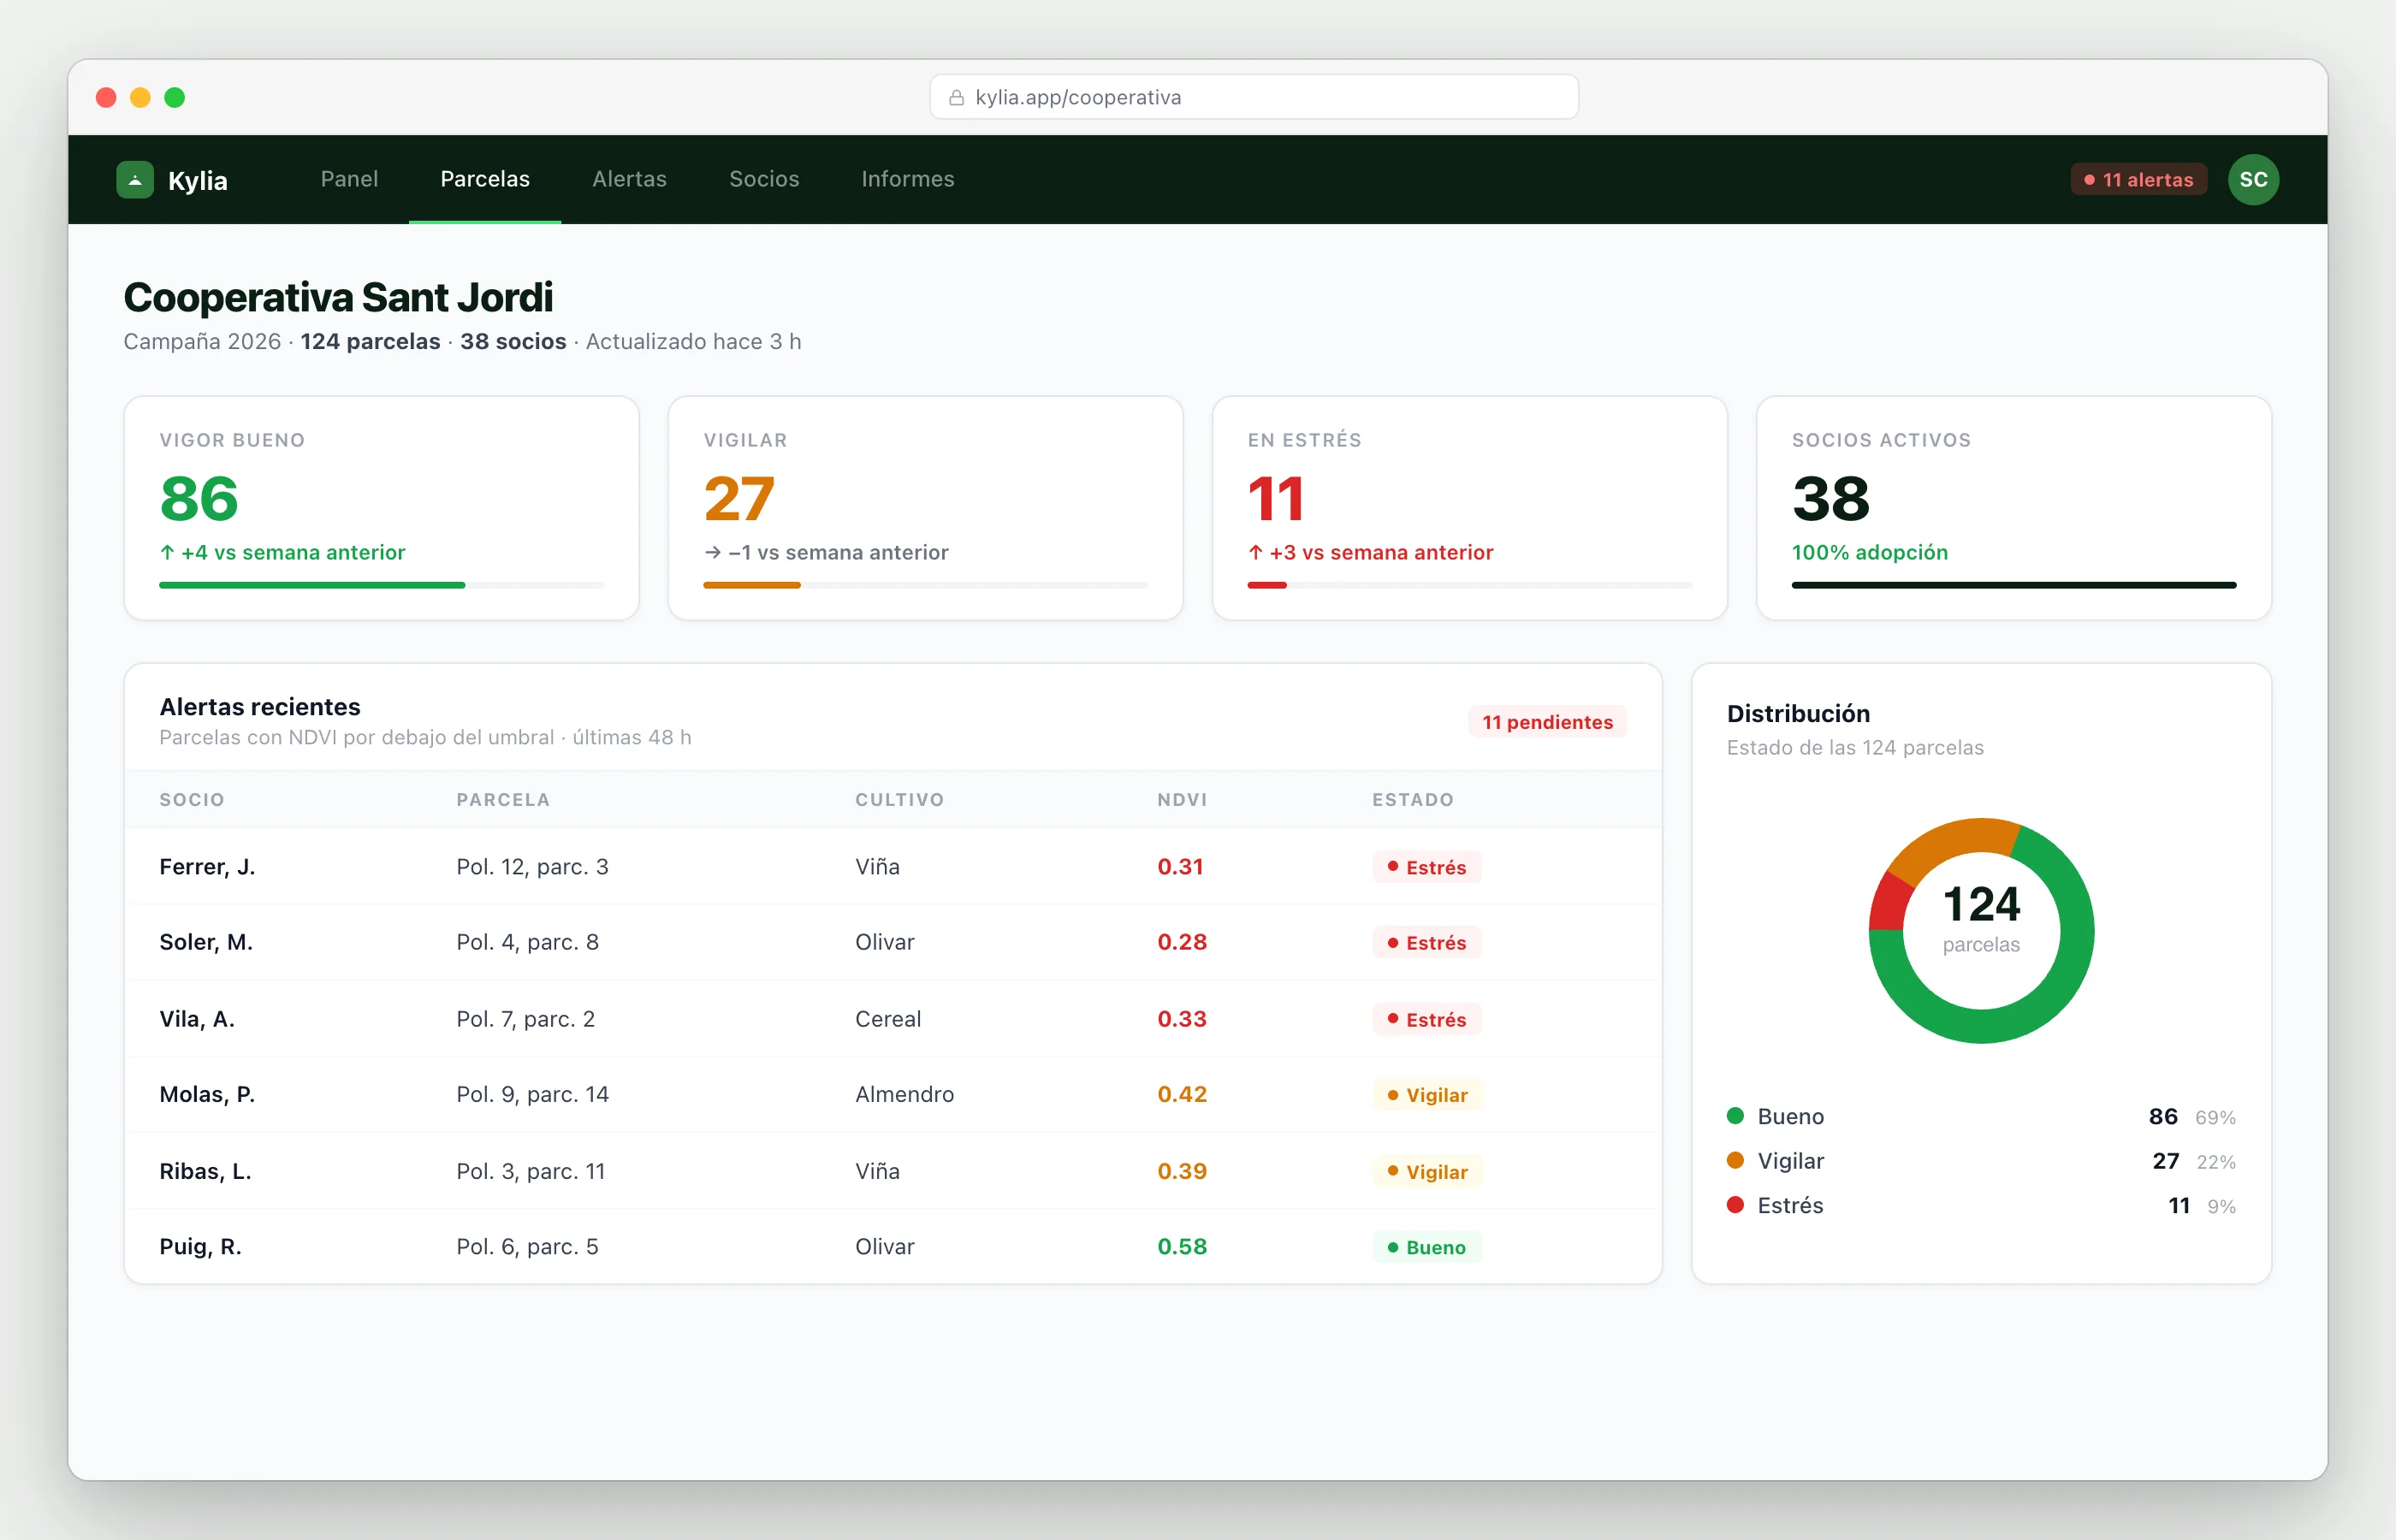Click the Vigor Bueno green progress bar

point(312,585)
